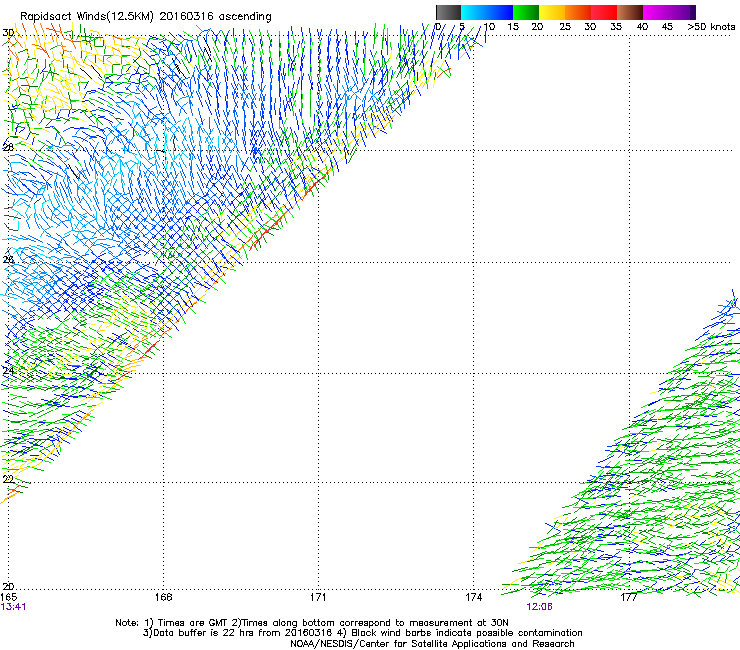Click the latitude label '26'

(x=8, y=260)
